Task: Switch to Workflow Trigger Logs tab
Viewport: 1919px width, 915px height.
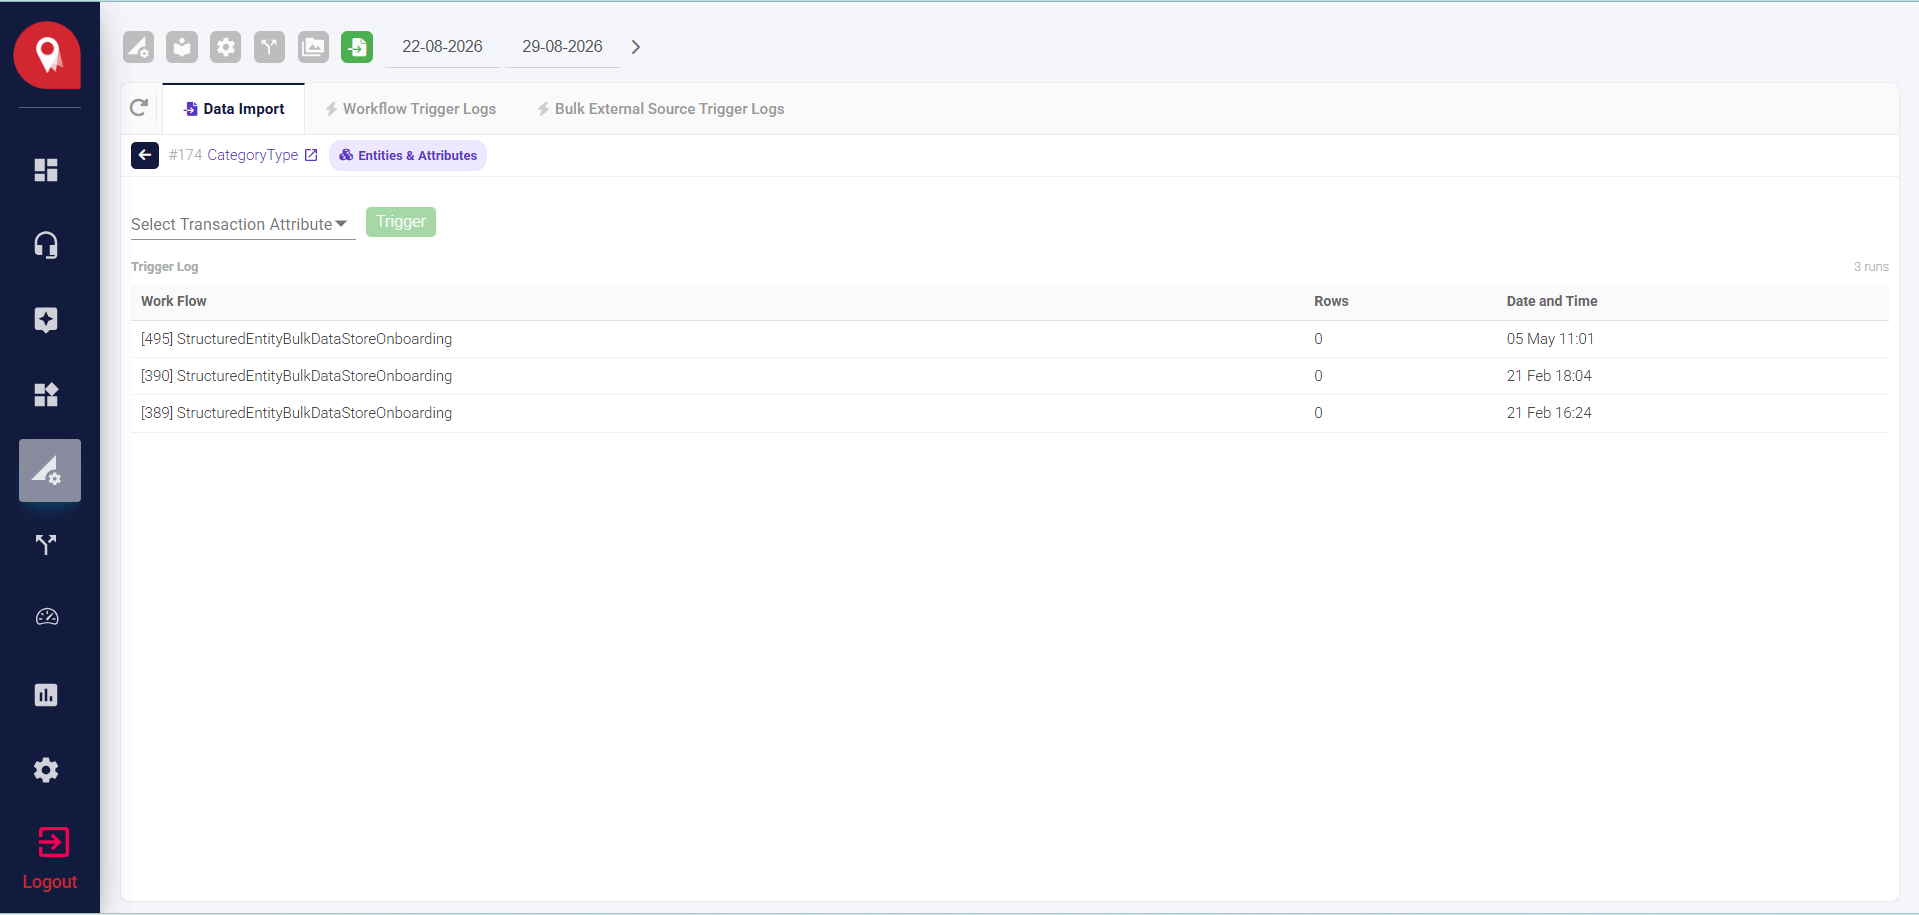Action: (410, 109)
